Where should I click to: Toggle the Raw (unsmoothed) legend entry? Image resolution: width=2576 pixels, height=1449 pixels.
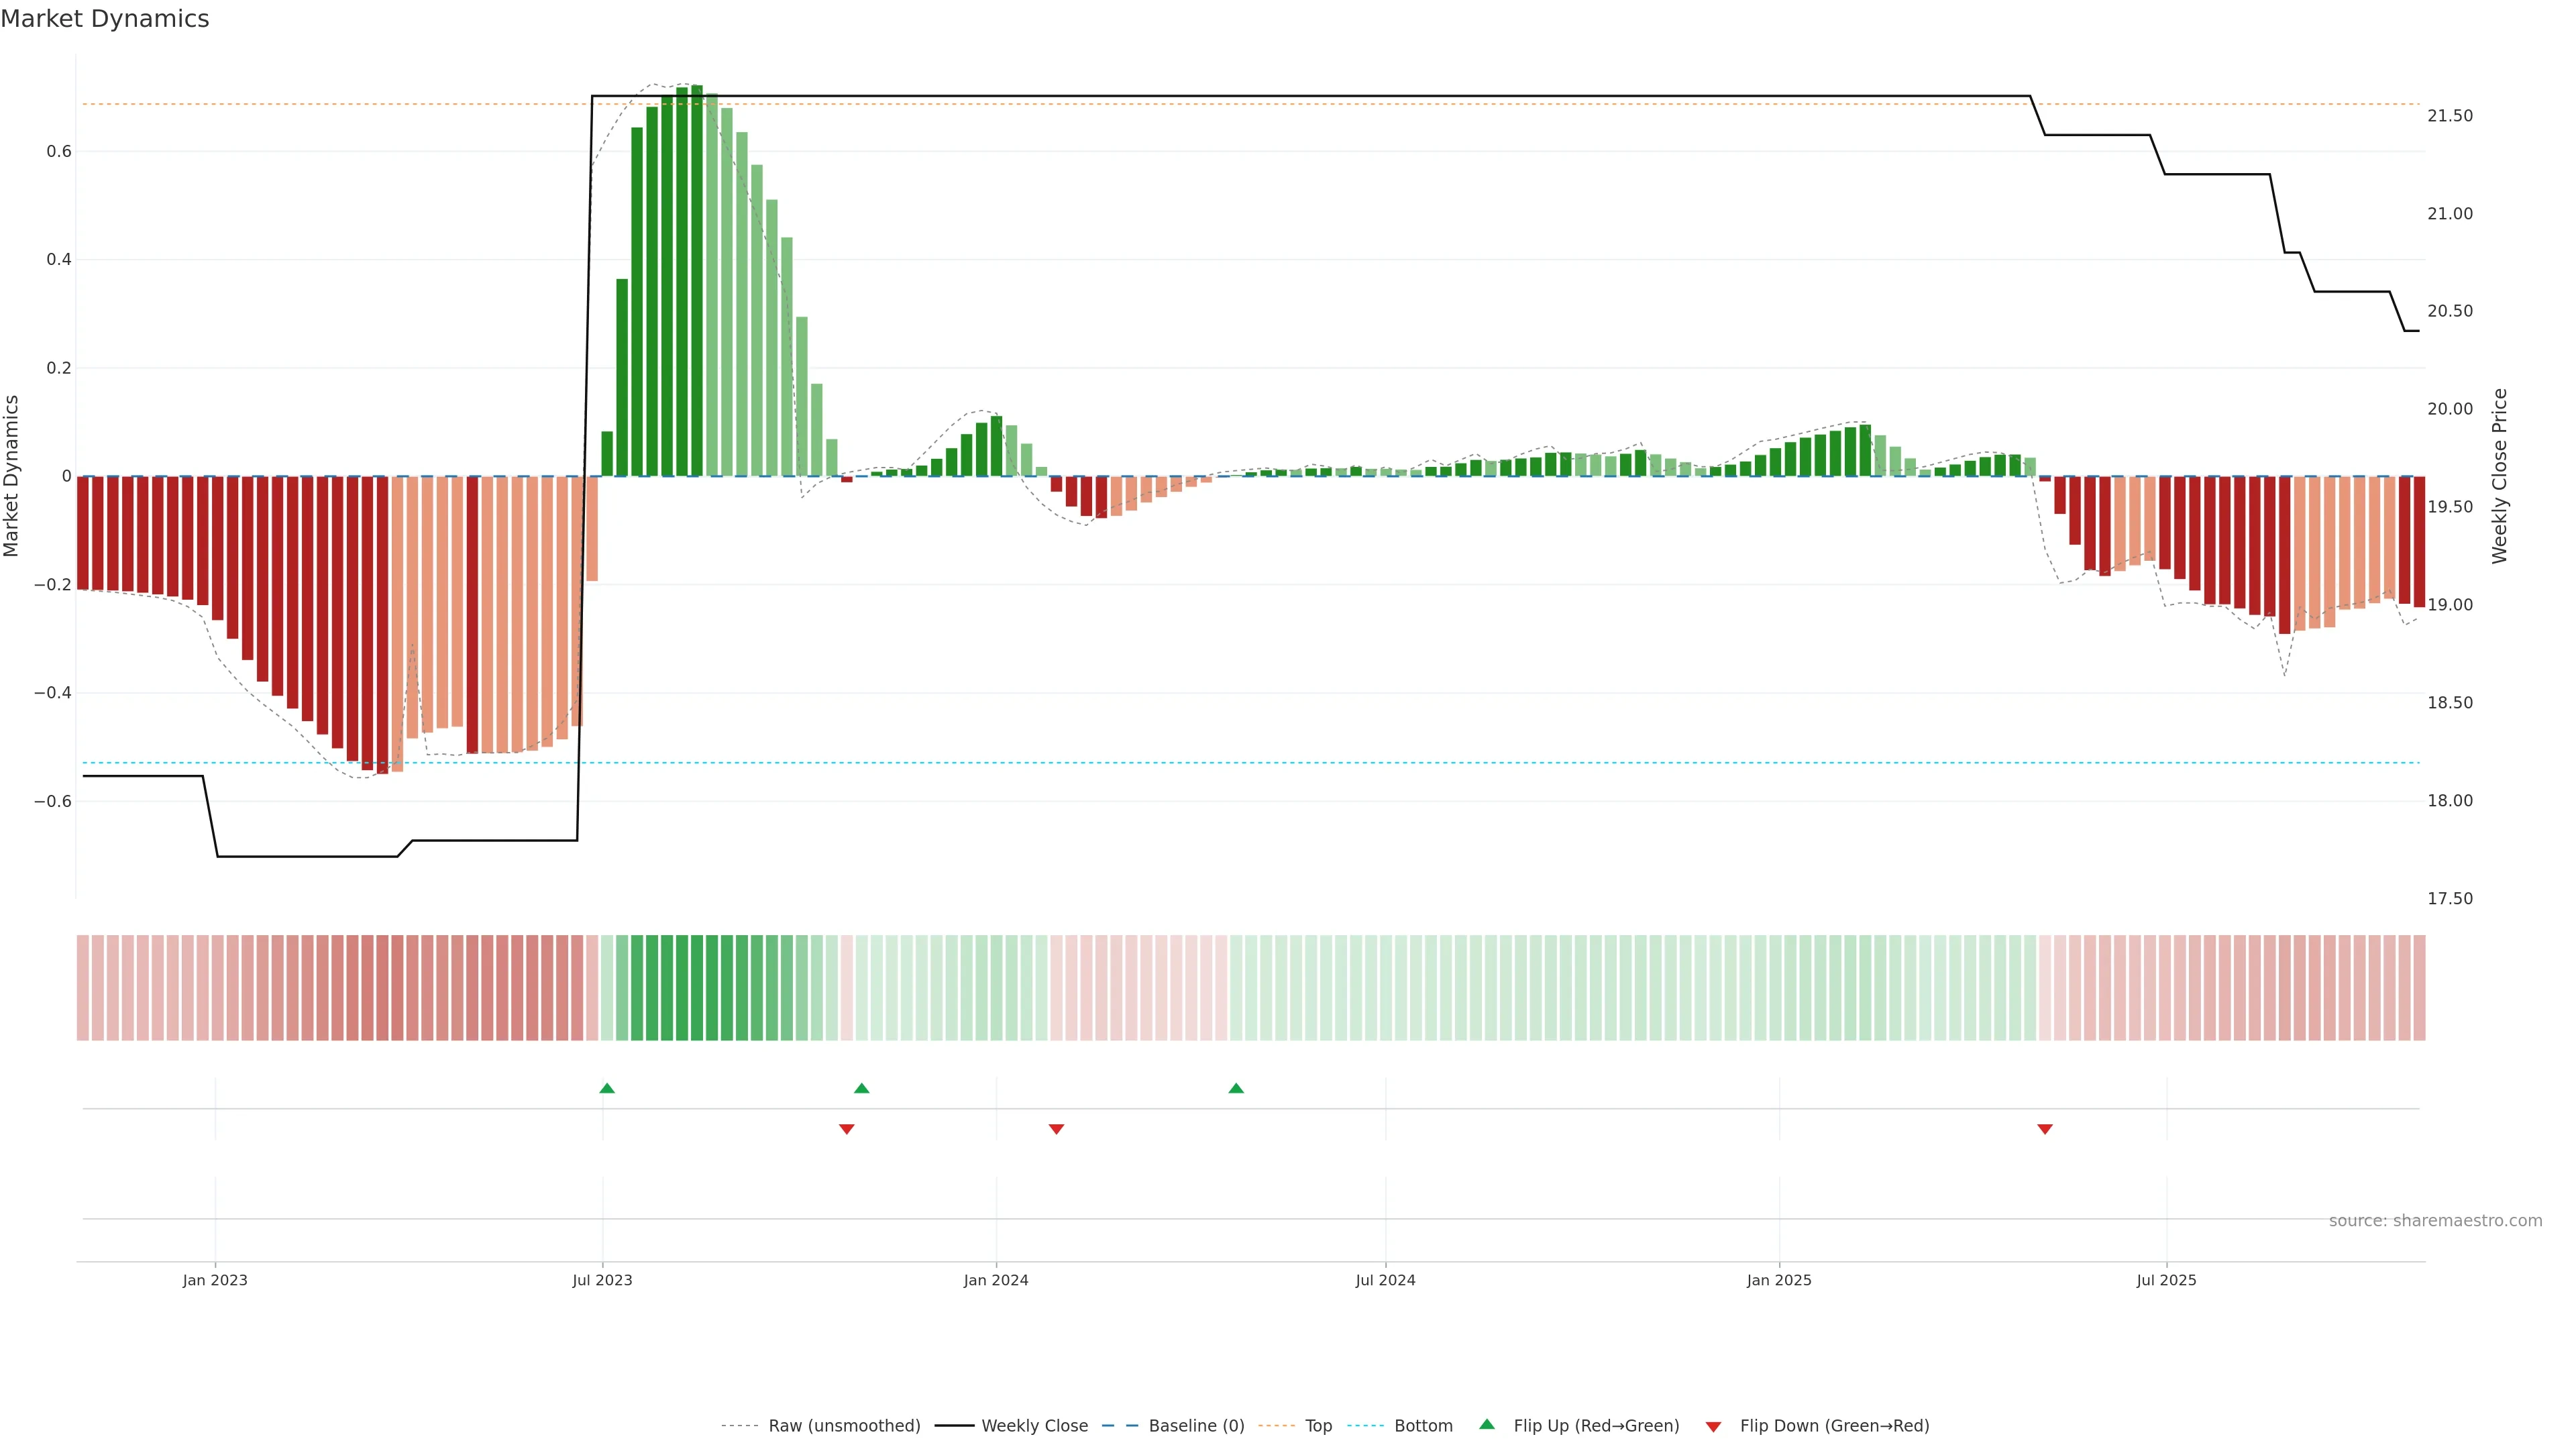tap(843, 1426)
